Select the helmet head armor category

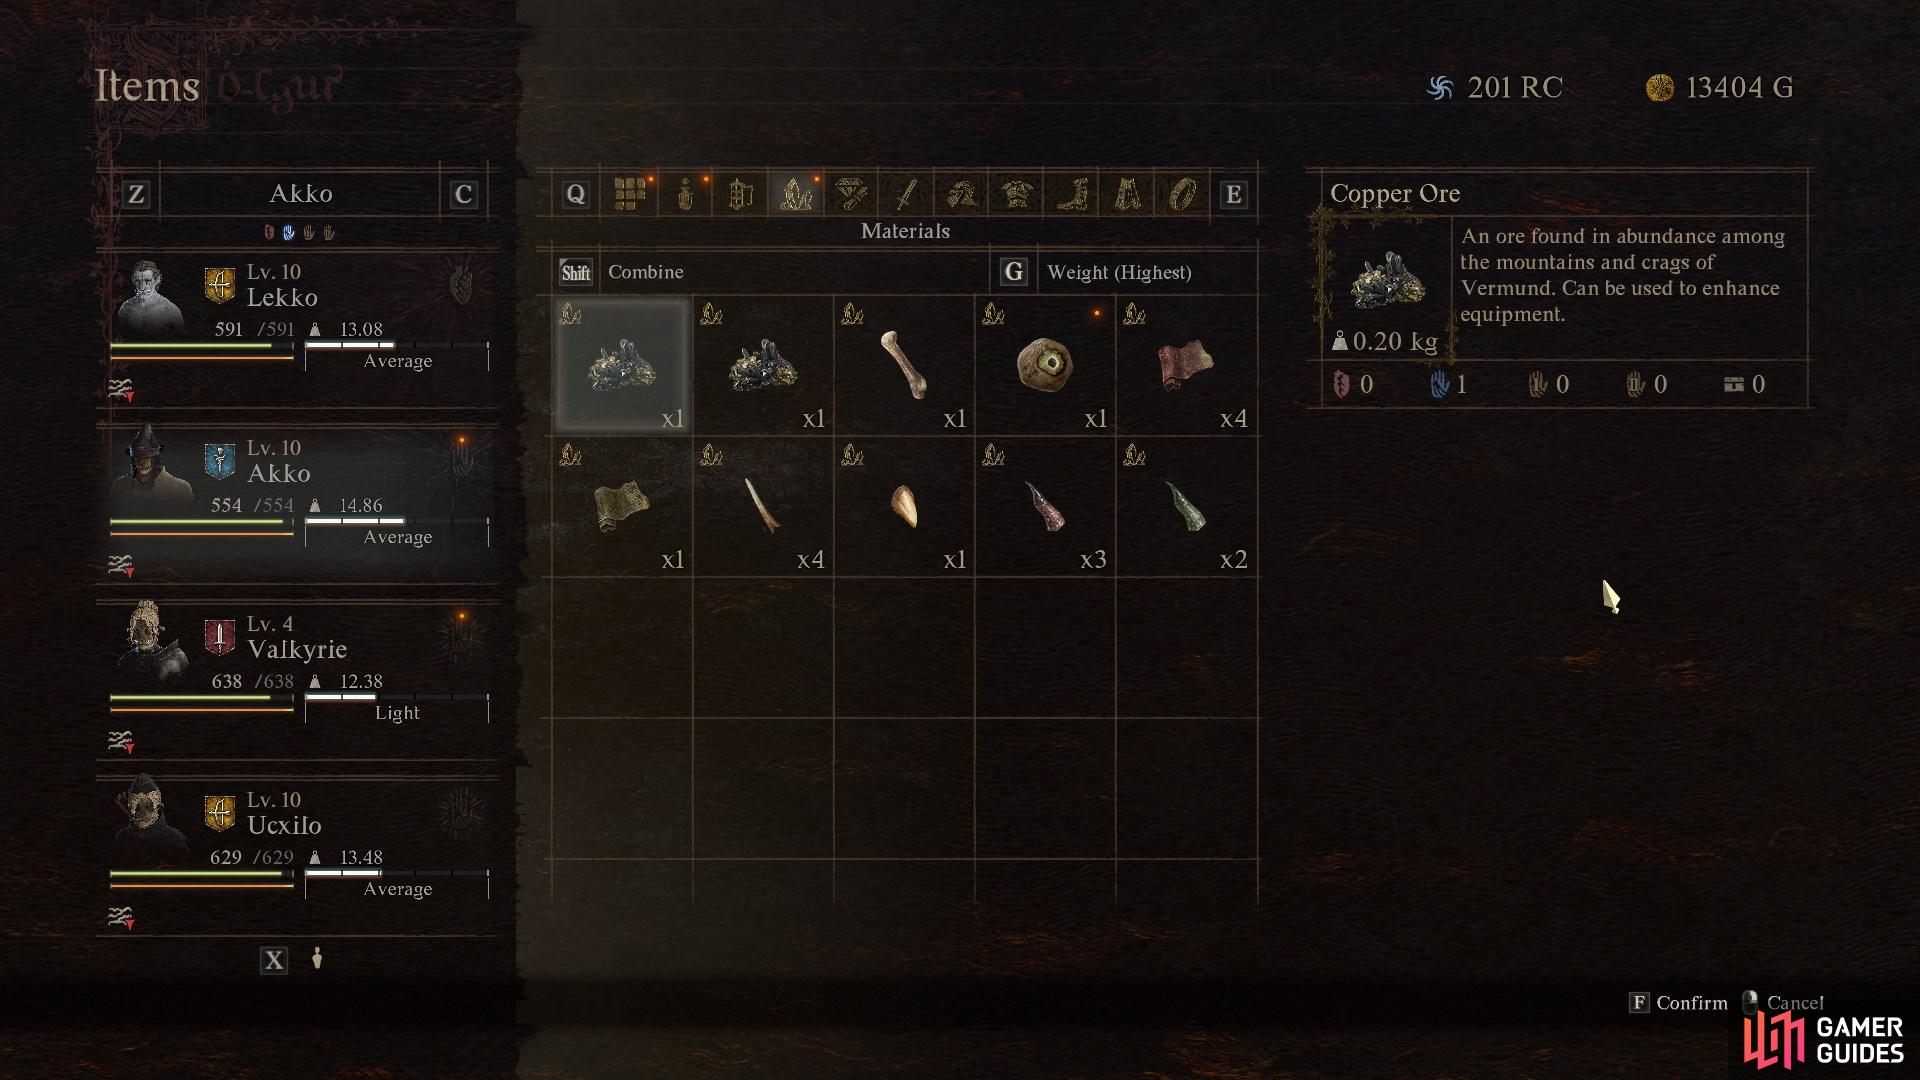tap(962, 194)
